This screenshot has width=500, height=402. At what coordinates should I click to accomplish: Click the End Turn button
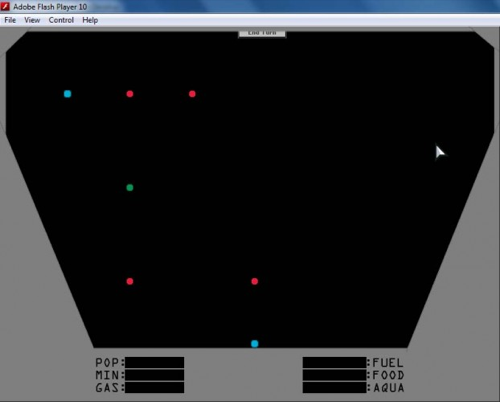pos(262,34)
